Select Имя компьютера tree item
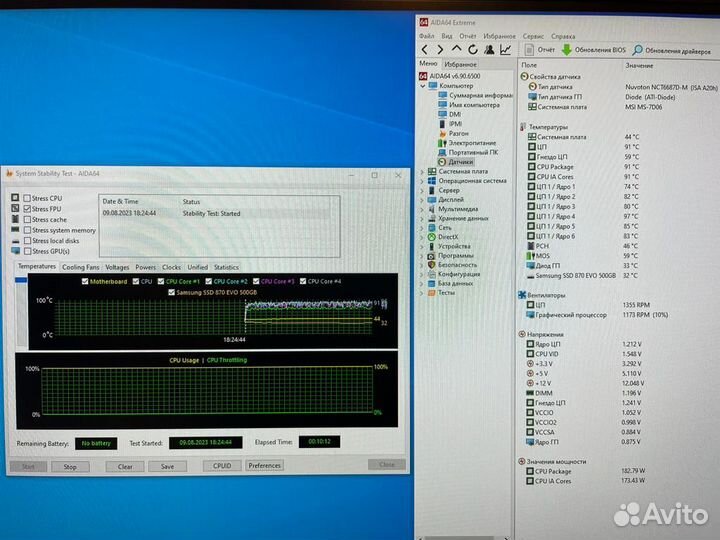Image resolution: width=720 pixels, height=540 pixels. click(x=469, y=105)
